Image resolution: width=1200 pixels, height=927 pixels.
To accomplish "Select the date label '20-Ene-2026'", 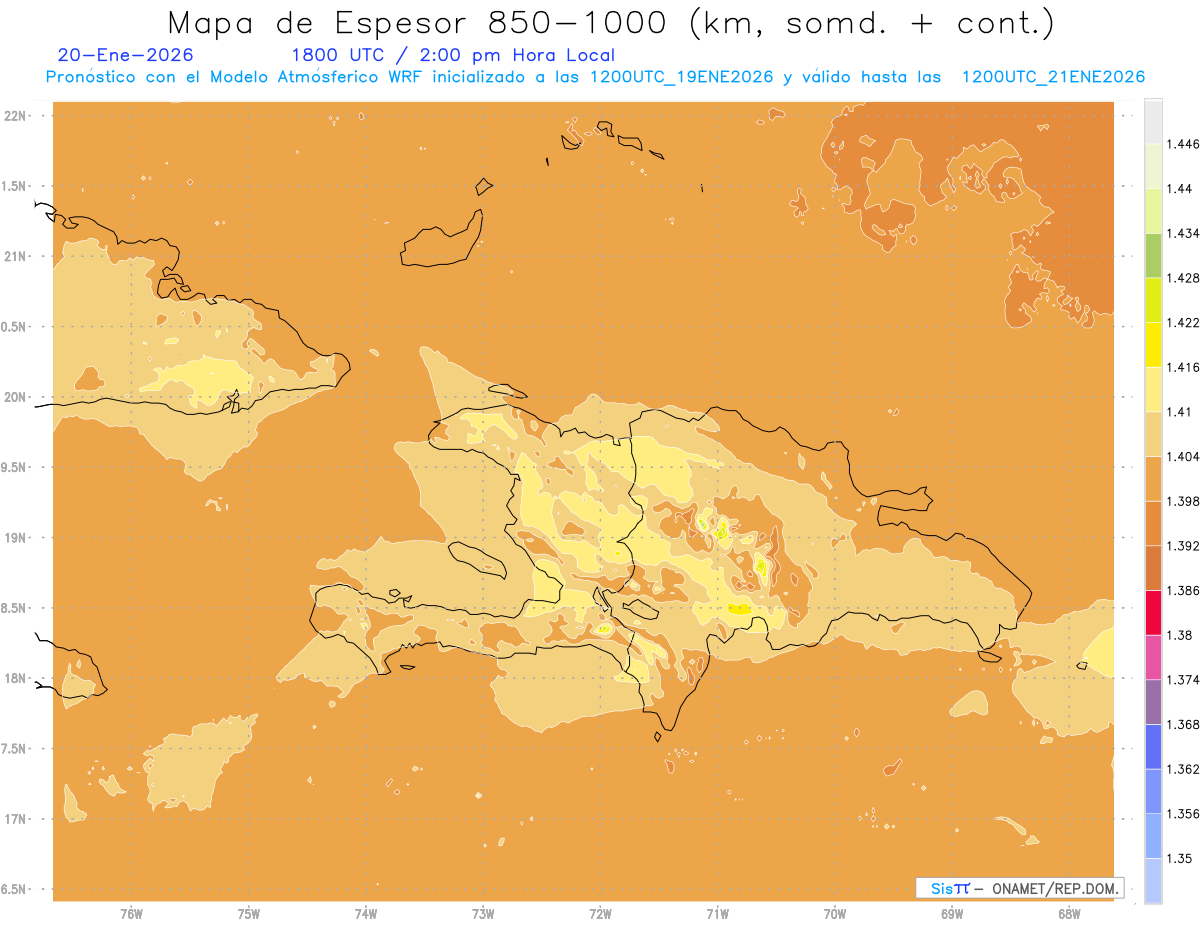I will click(x=126, y=55).
